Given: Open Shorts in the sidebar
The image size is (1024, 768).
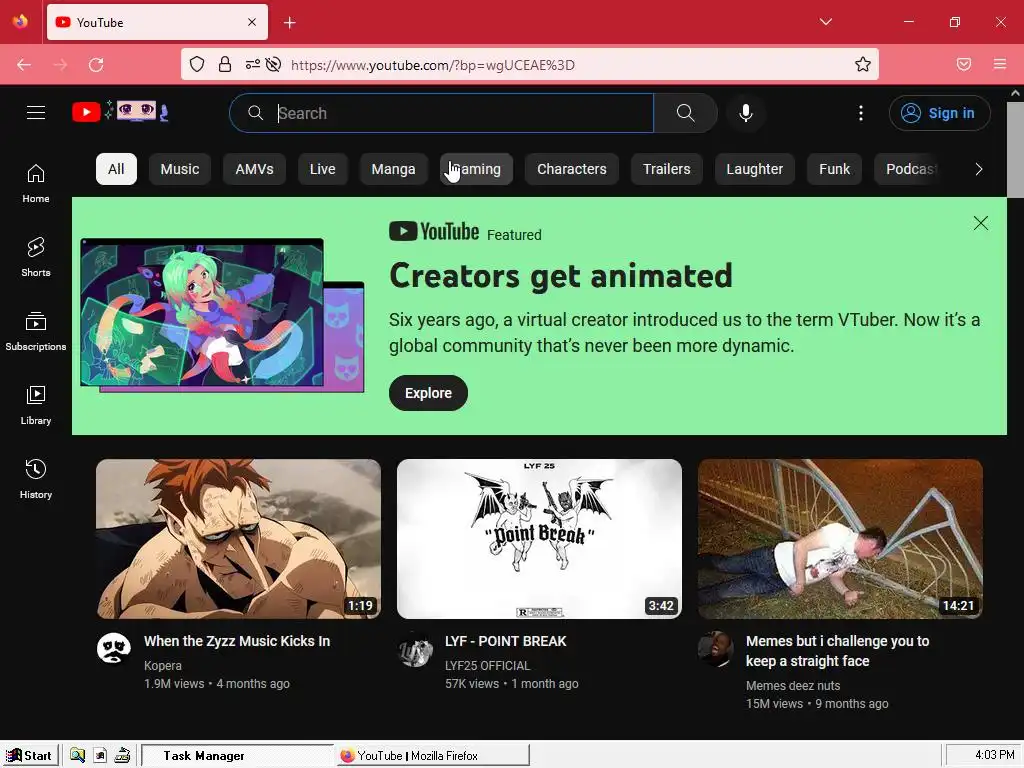Looking at the screenshot, I should click(x=36, y=257).
